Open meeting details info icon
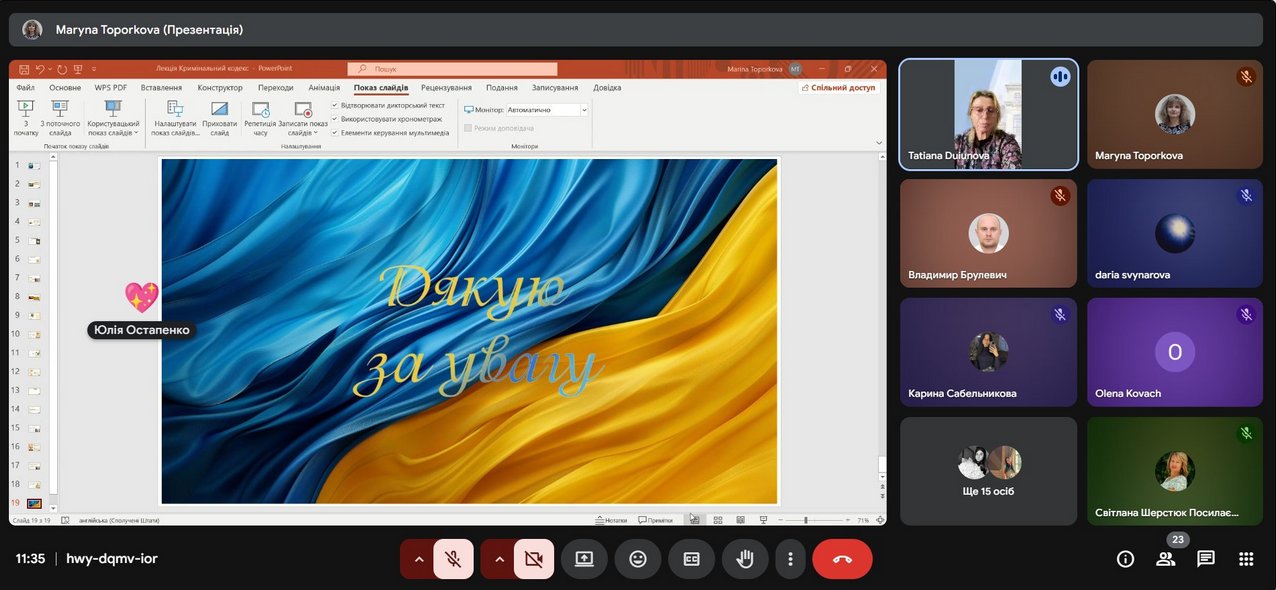Image resolution: width=1276 pixels, height=590 pixels. click(1125, 559)
